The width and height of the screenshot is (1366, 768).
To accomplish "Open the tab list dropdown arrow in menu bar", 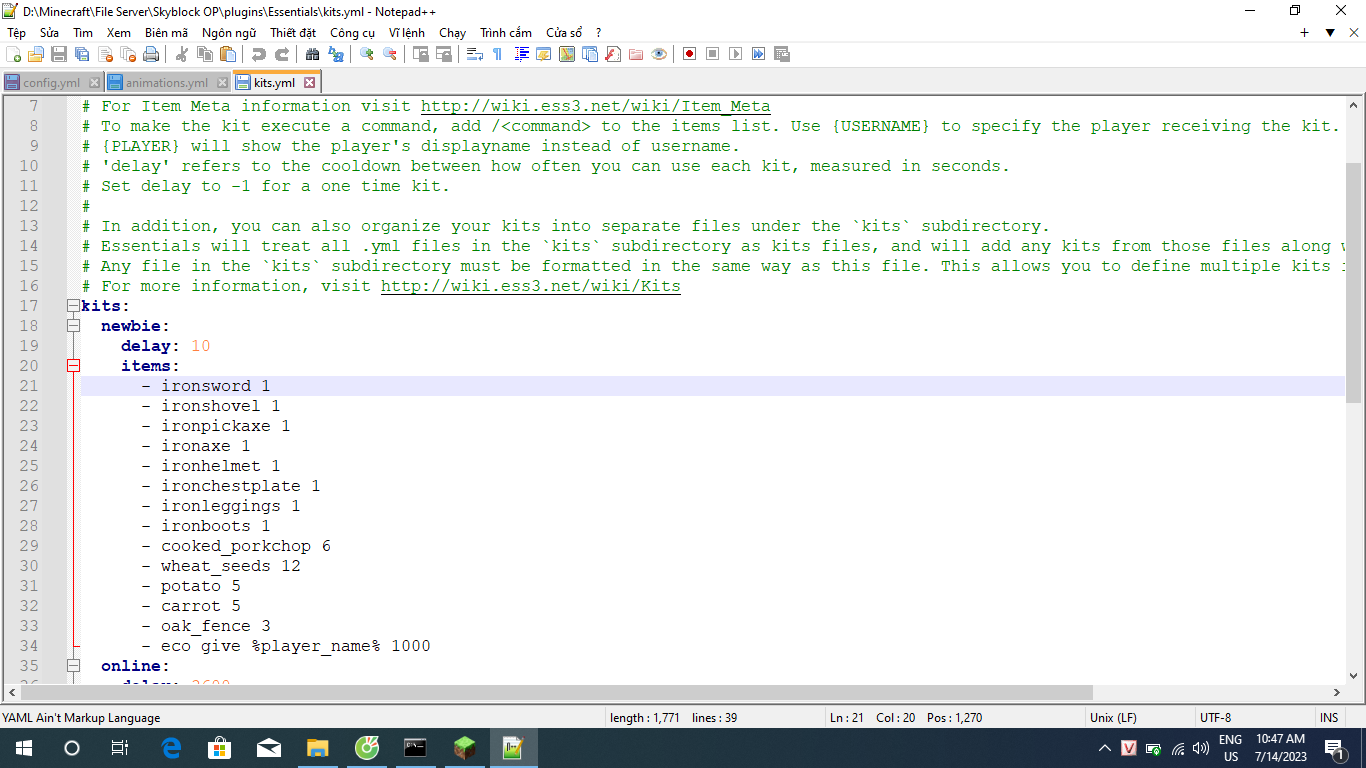I will point(1330,33).
